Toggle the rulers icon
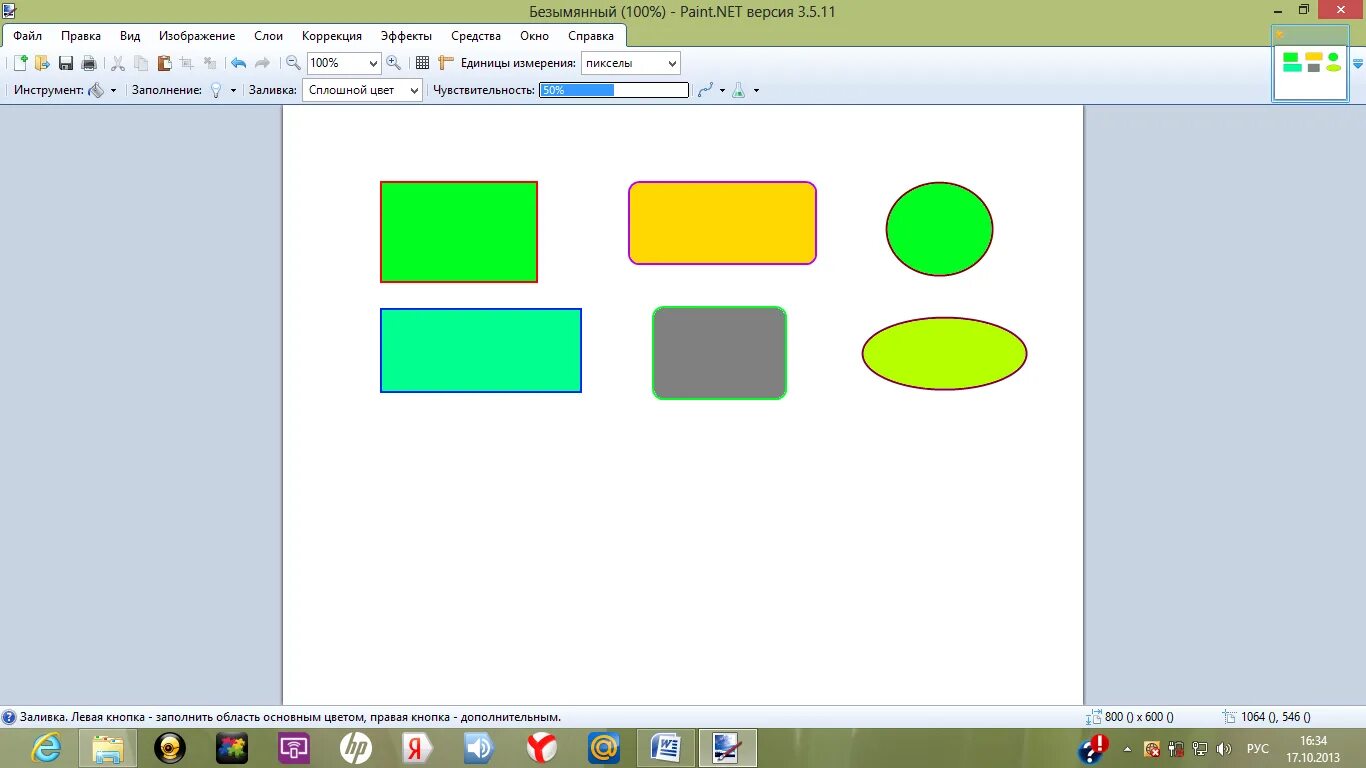 pyautogui.click(x=446, y=63)
